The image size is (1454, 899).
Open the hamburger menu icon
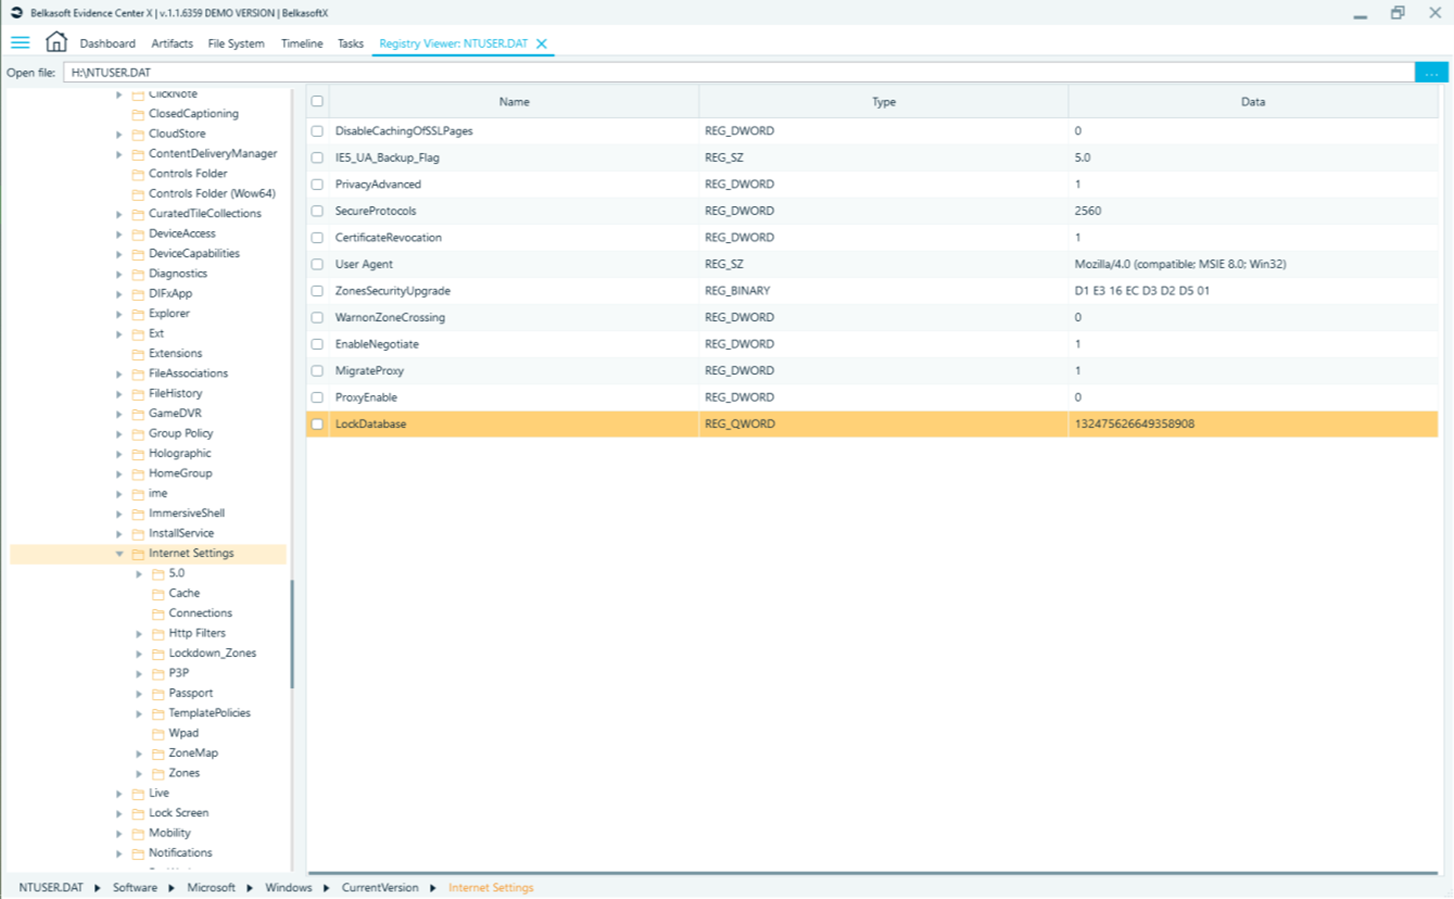[x=20, y=43]
